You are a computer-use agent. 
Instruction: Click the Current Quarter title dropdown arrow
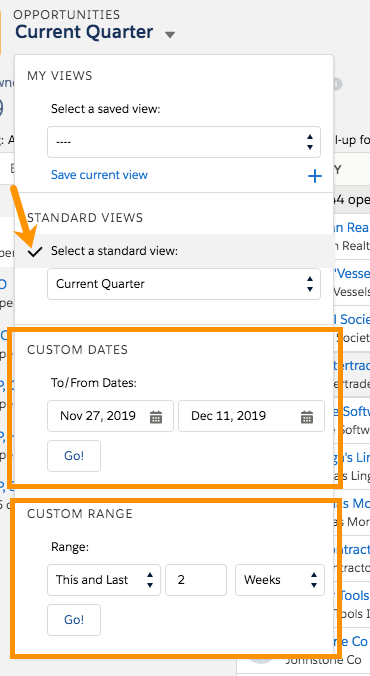[170, 34]
